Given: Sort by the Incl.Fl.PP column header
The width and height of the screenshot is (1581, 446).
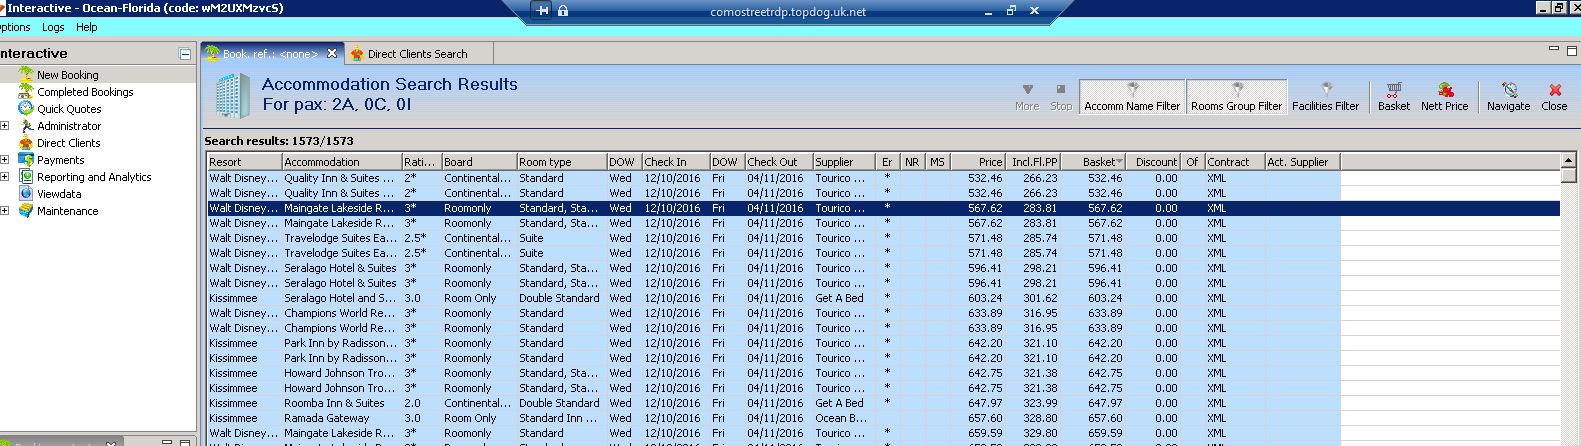Looking at the screenshot, I should 1034,162.
